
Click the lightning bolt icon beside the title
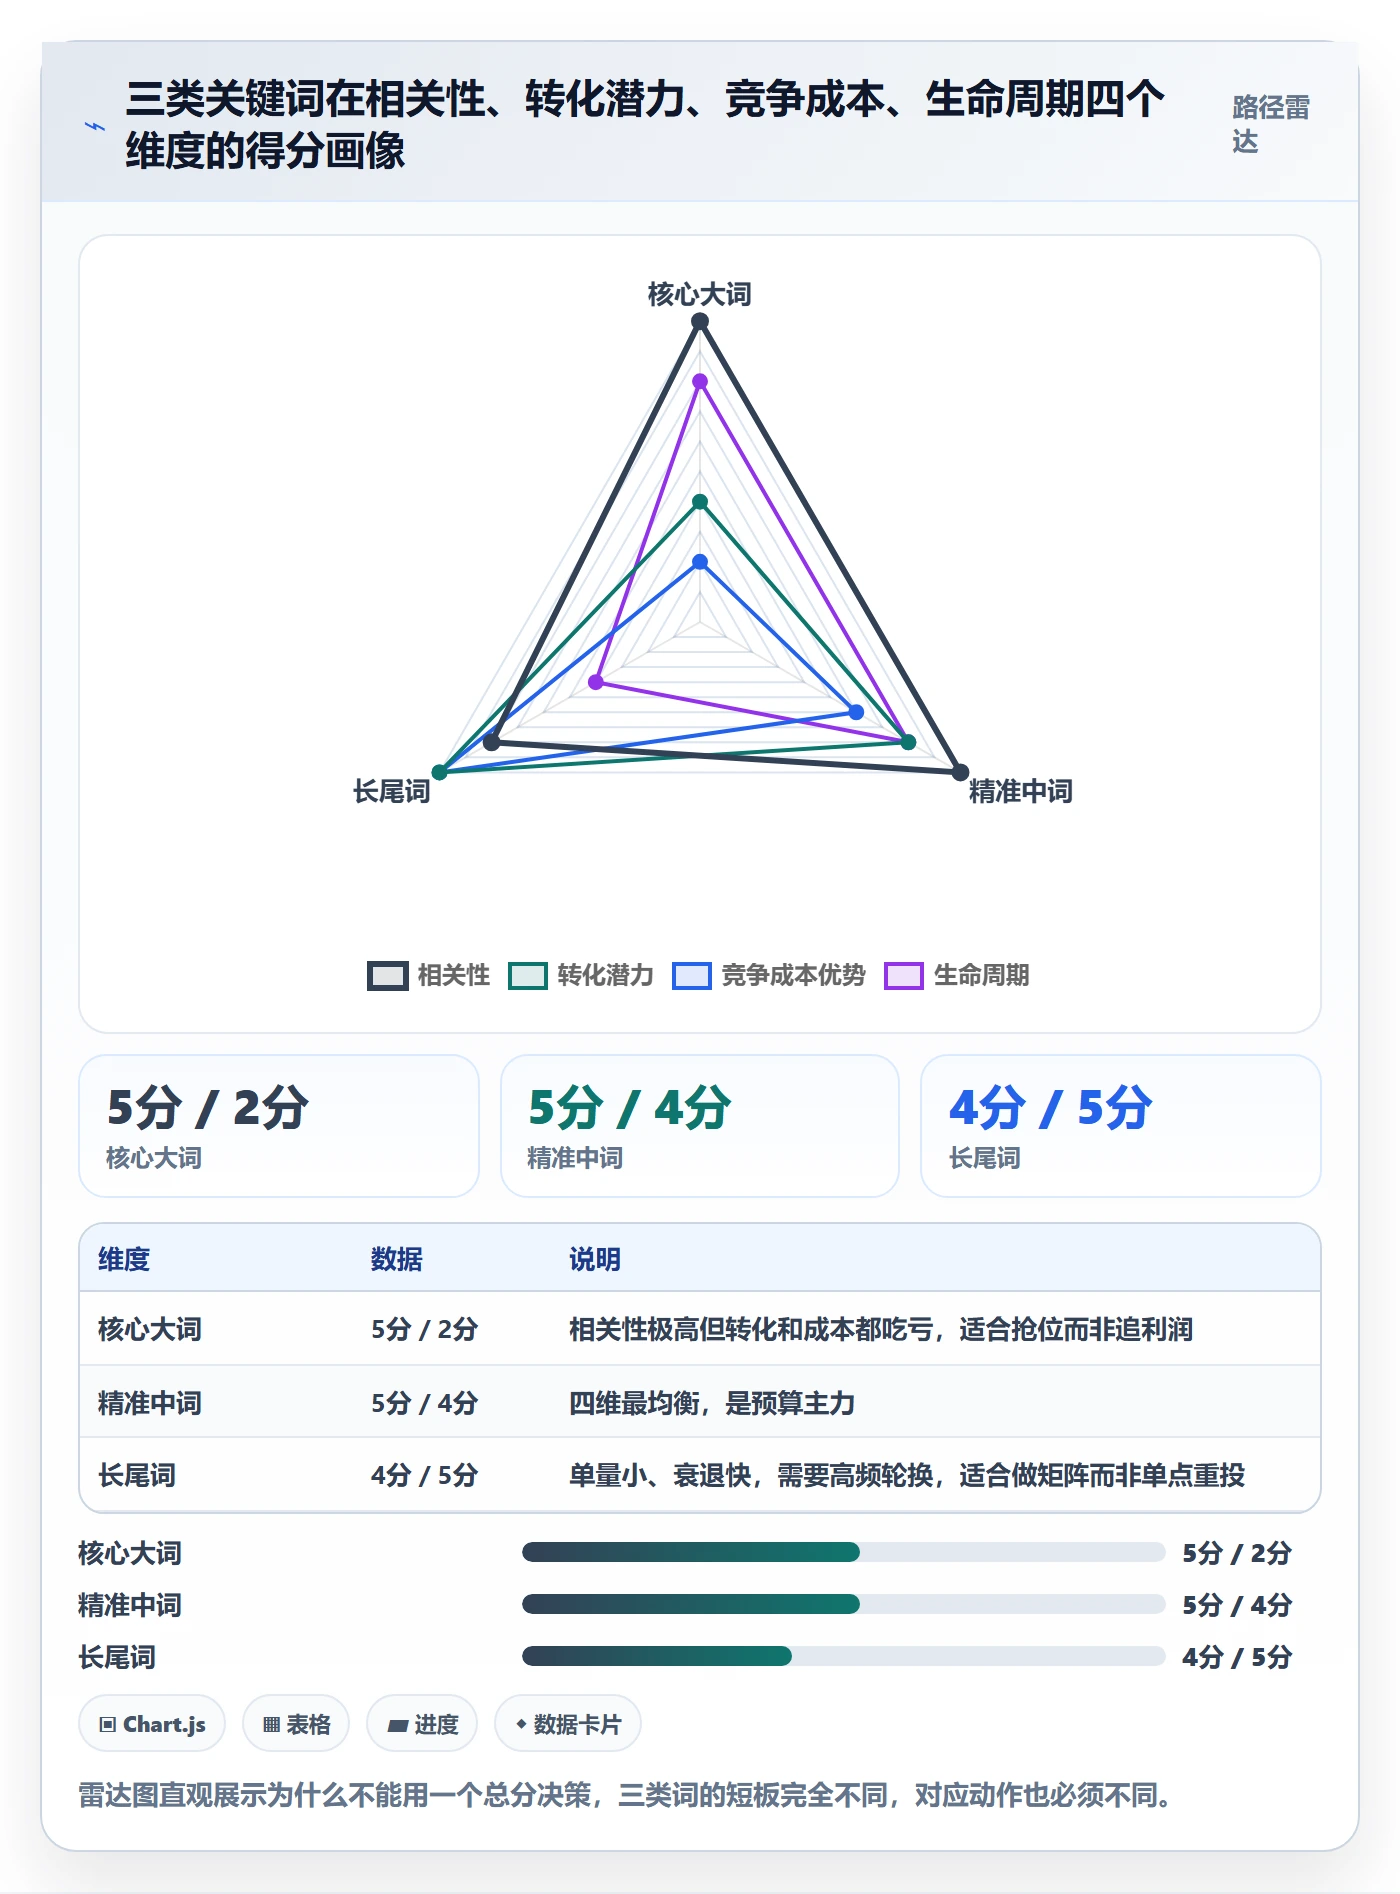(95, 126)
